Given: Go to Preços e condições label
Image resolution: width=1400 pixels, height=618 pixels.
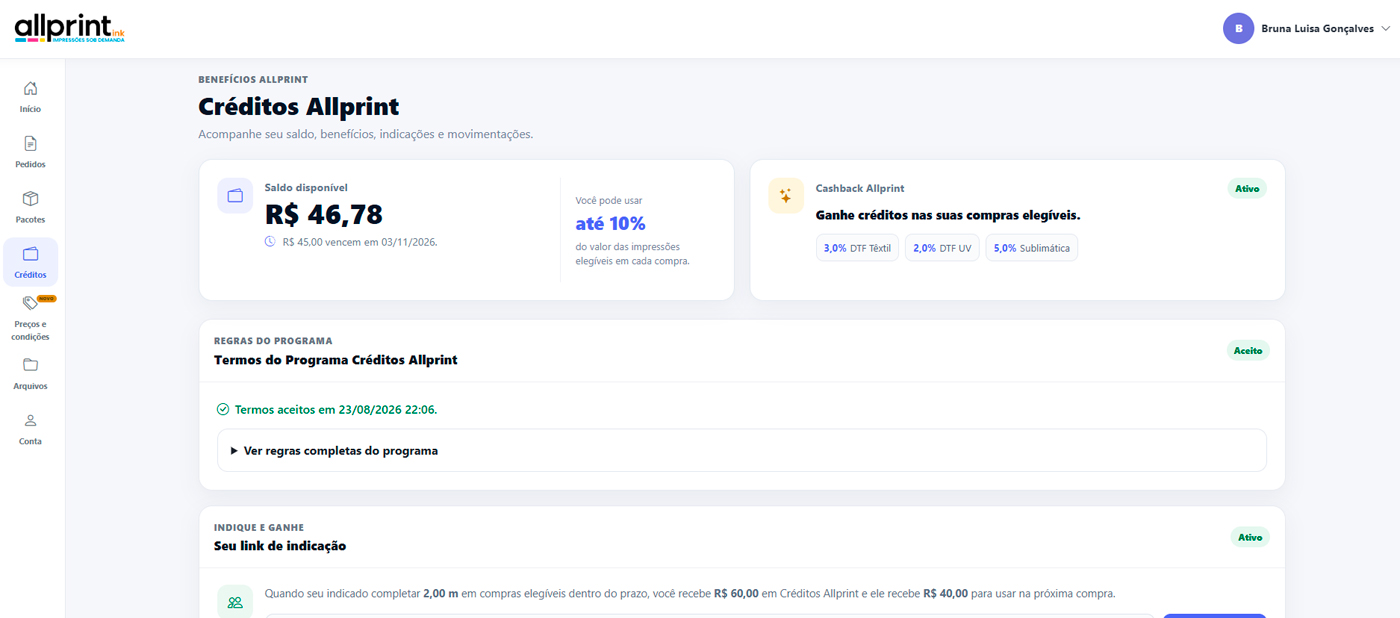Looking at the screenshot, I should click(x=30, y=330).
